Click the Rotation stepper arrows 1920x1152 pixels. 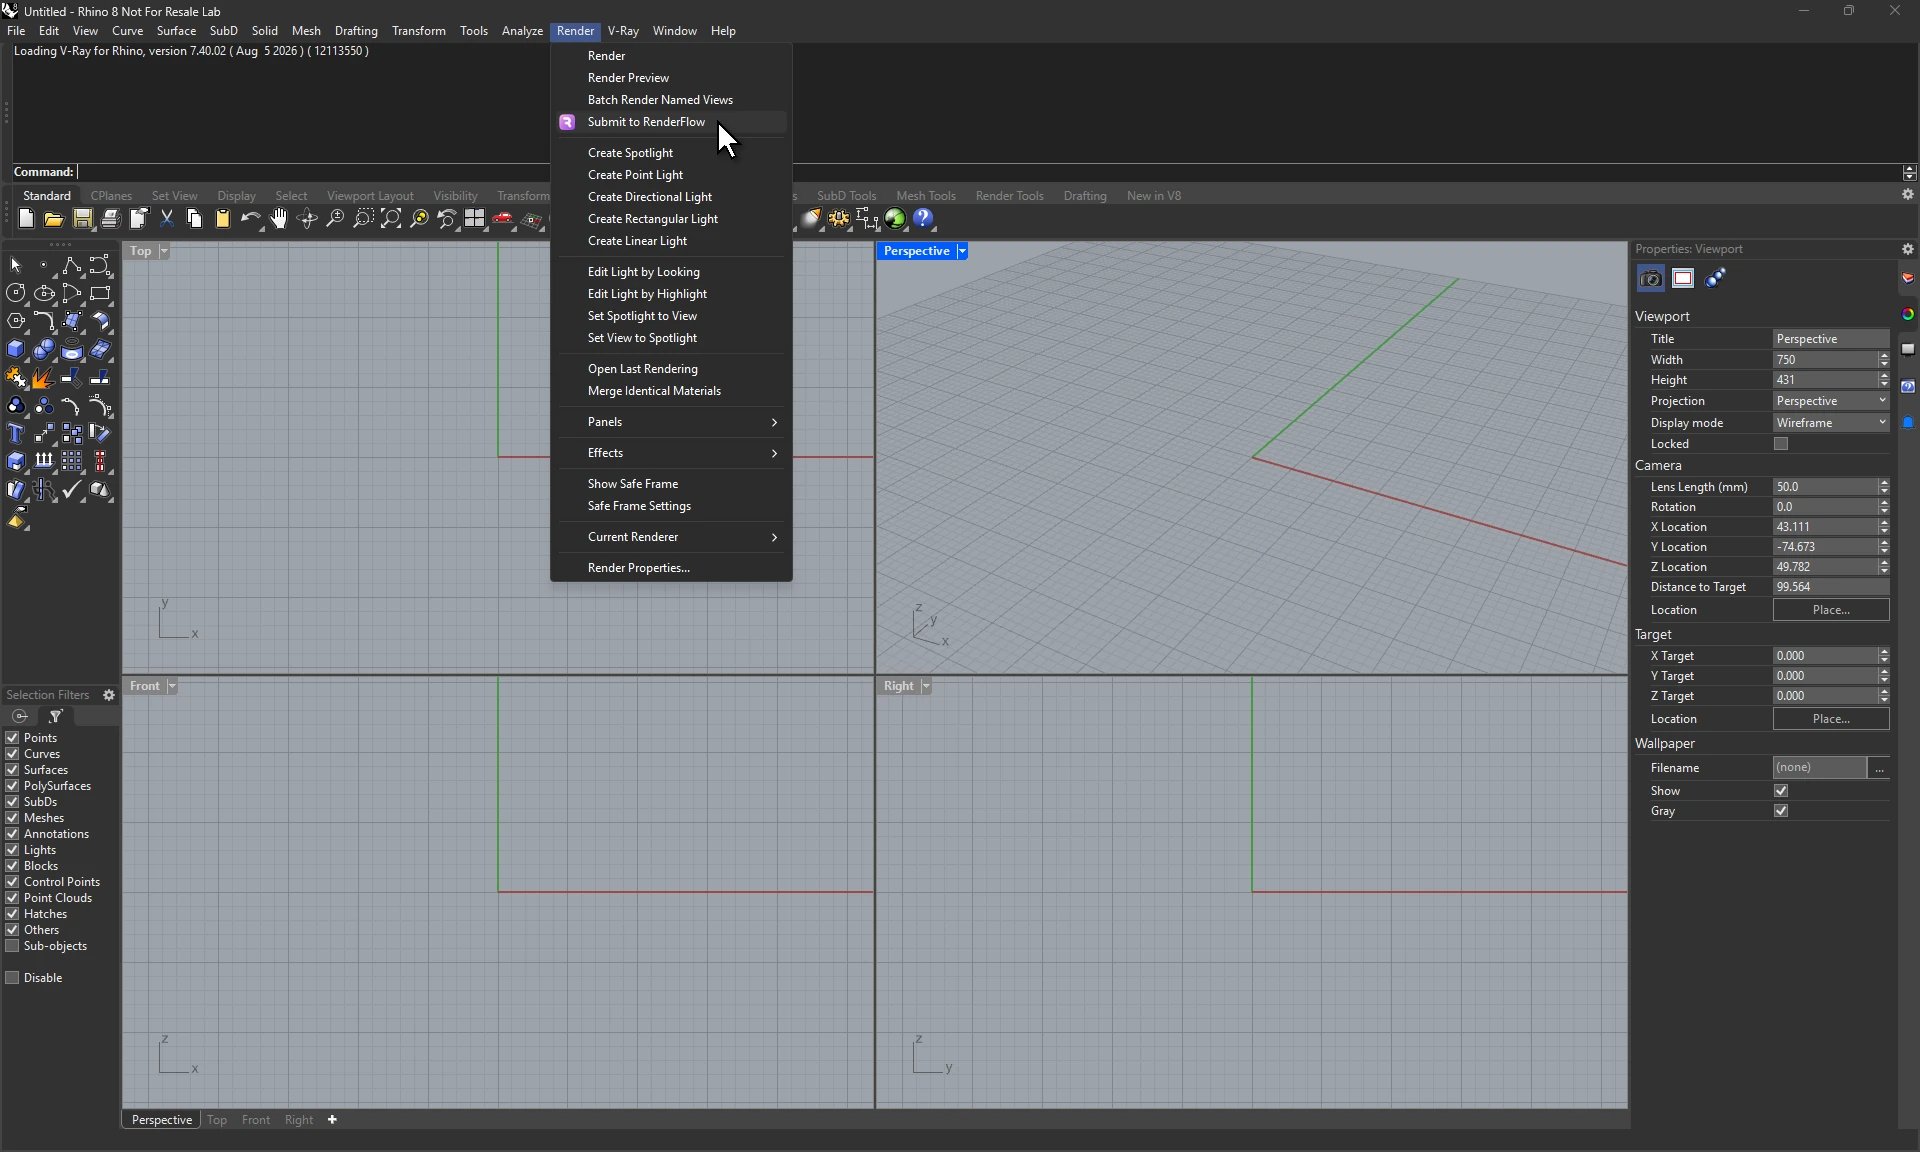1884,507
